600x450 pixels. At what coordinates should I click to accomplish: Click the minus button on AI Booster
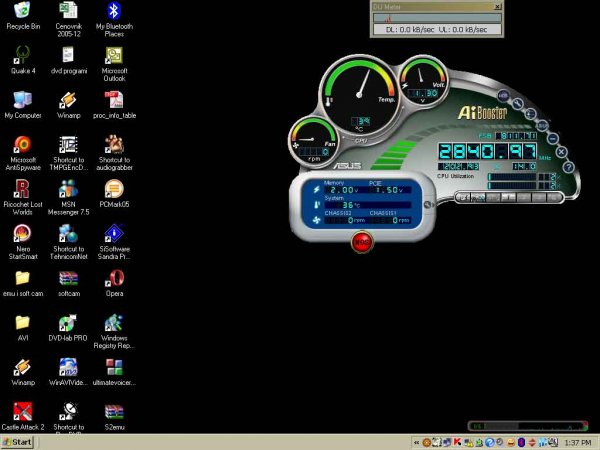coord(552,138)
